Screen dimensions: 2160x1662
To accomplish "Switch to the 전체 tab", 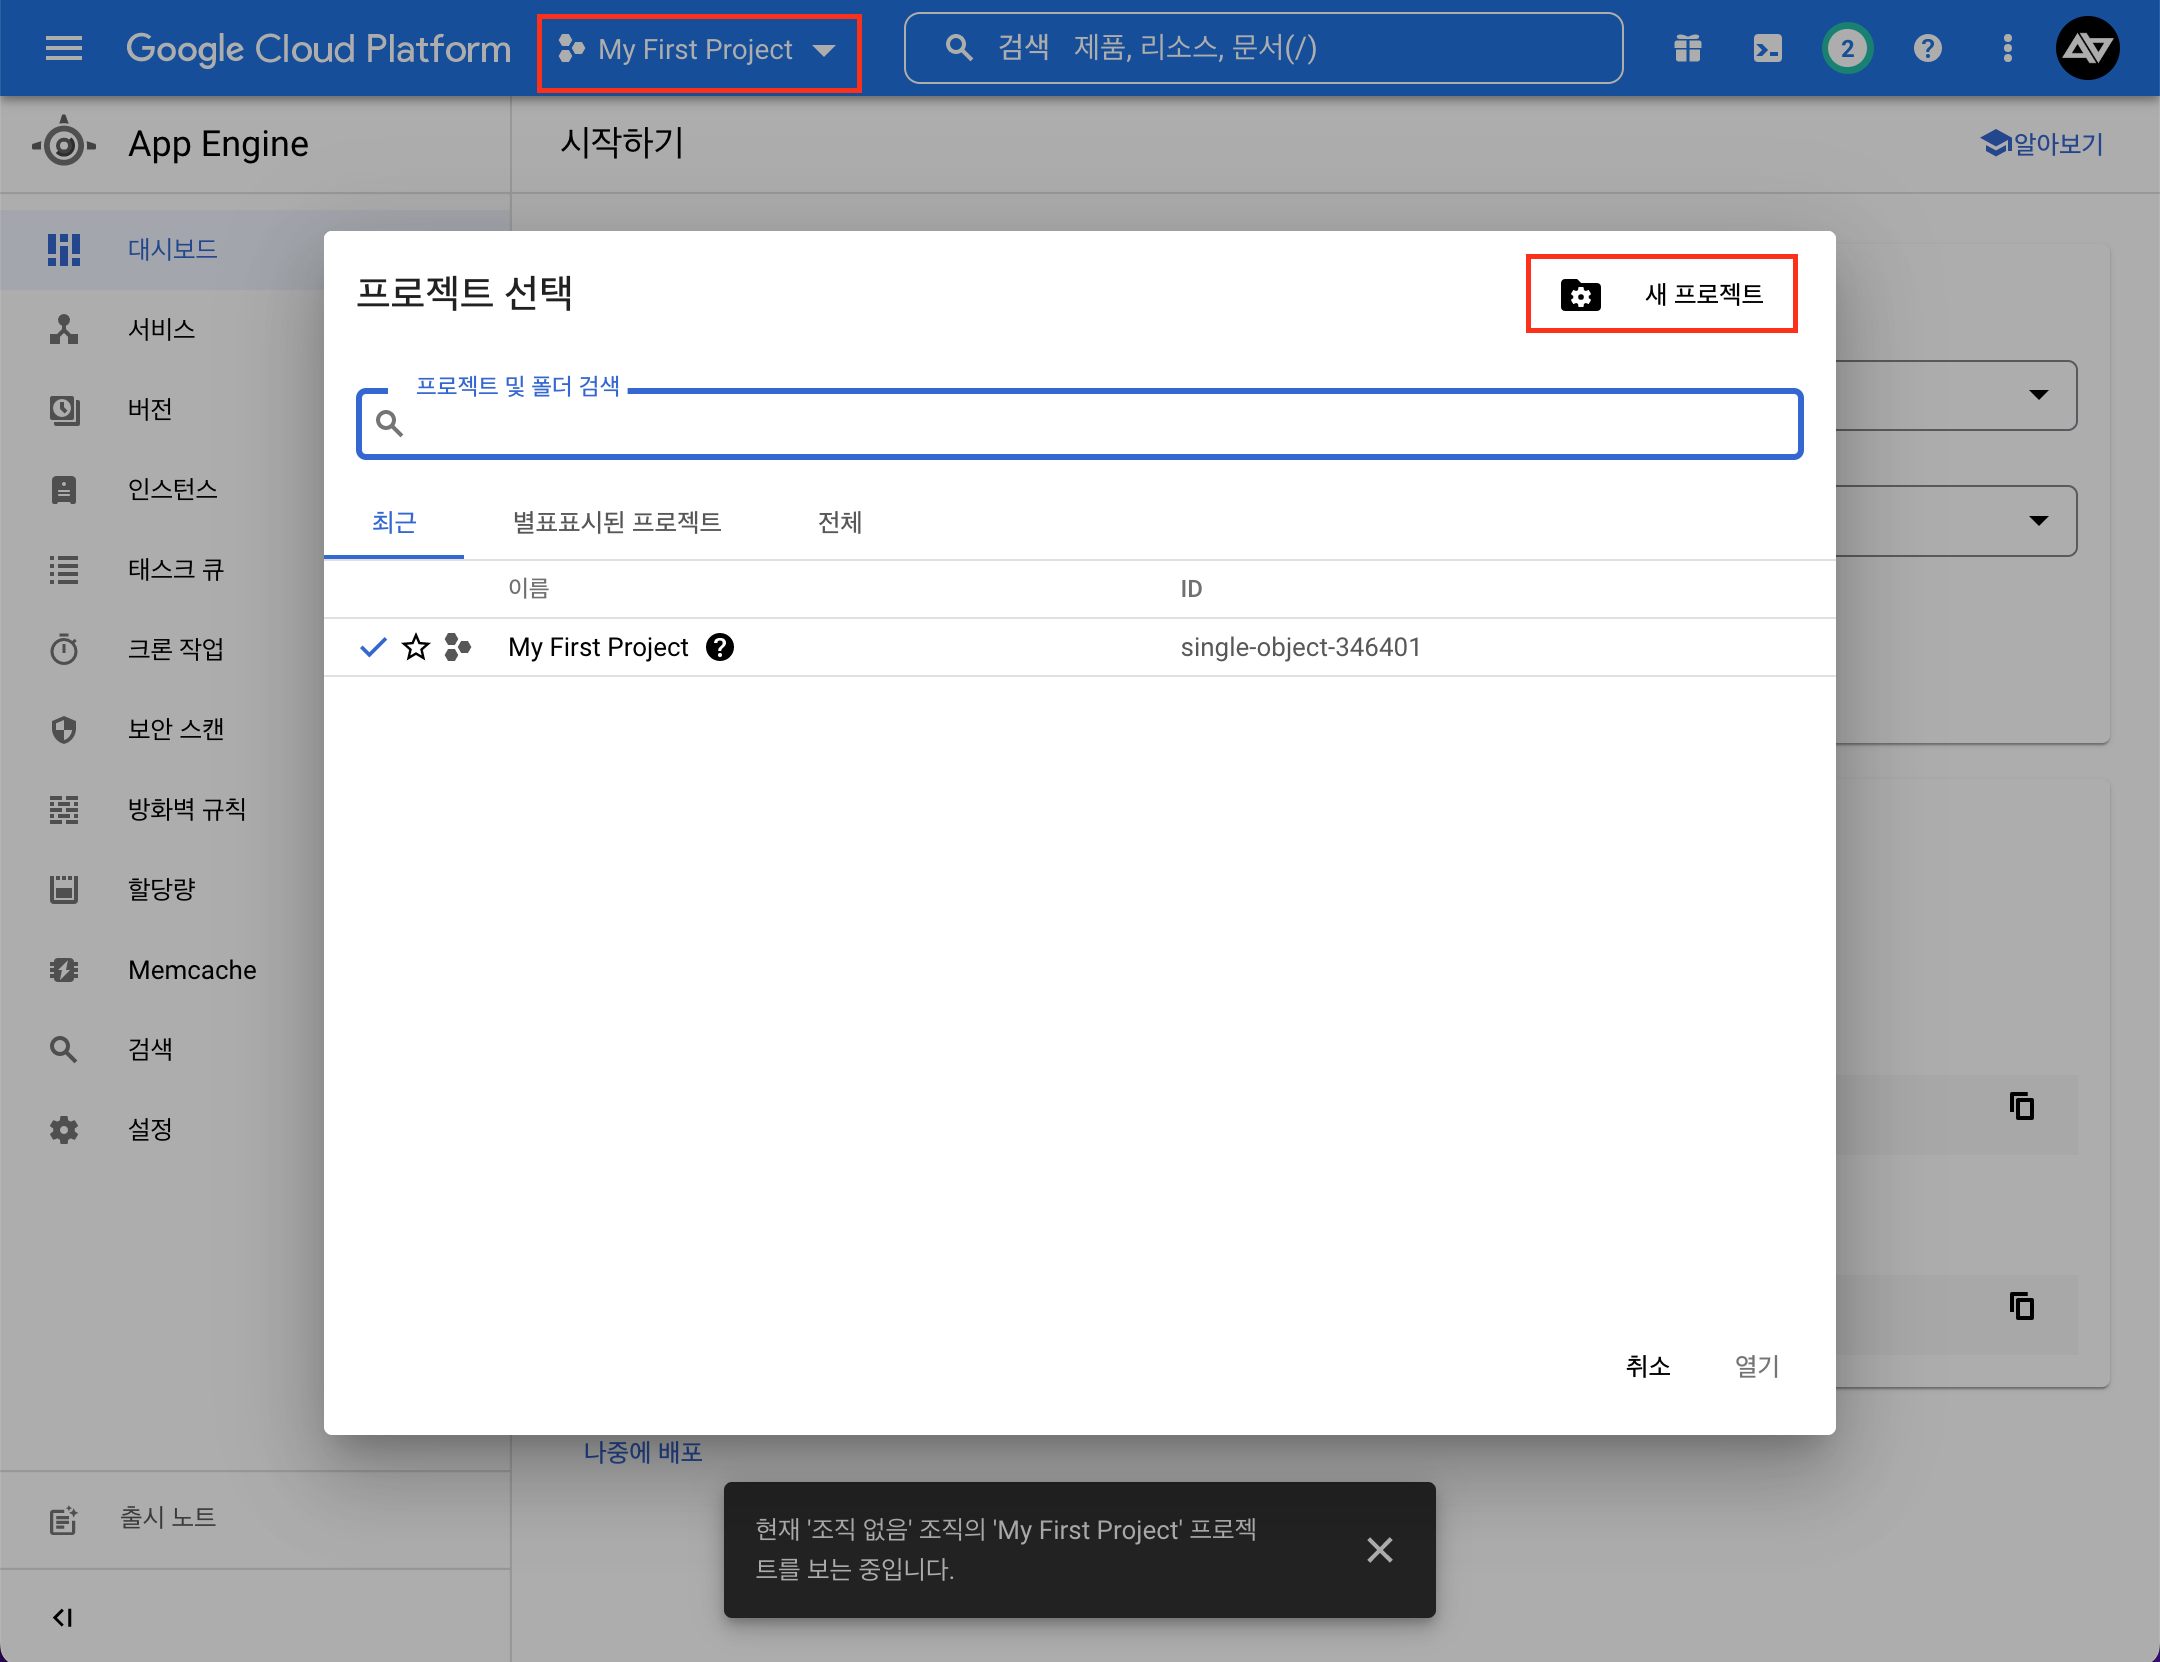I will (839, 522).
